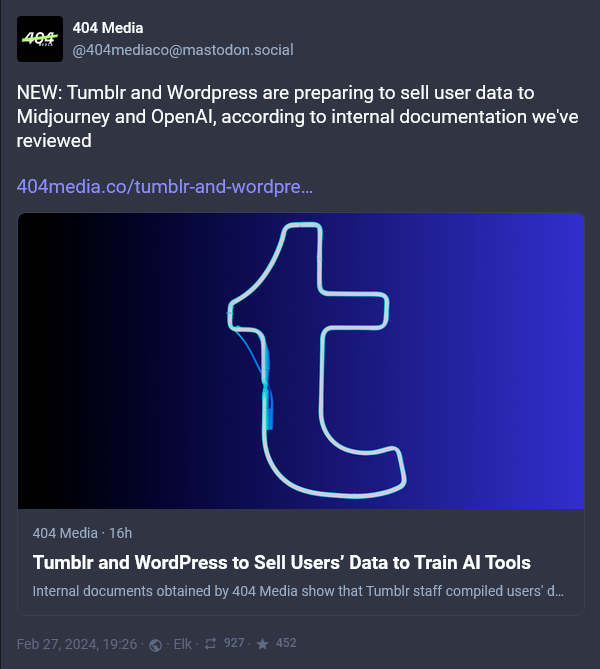This screenshot has width=600, height=669.
Task: Open the Feb 27, 2024, 19:26 timestamp
Action: [x=77, y=644]
